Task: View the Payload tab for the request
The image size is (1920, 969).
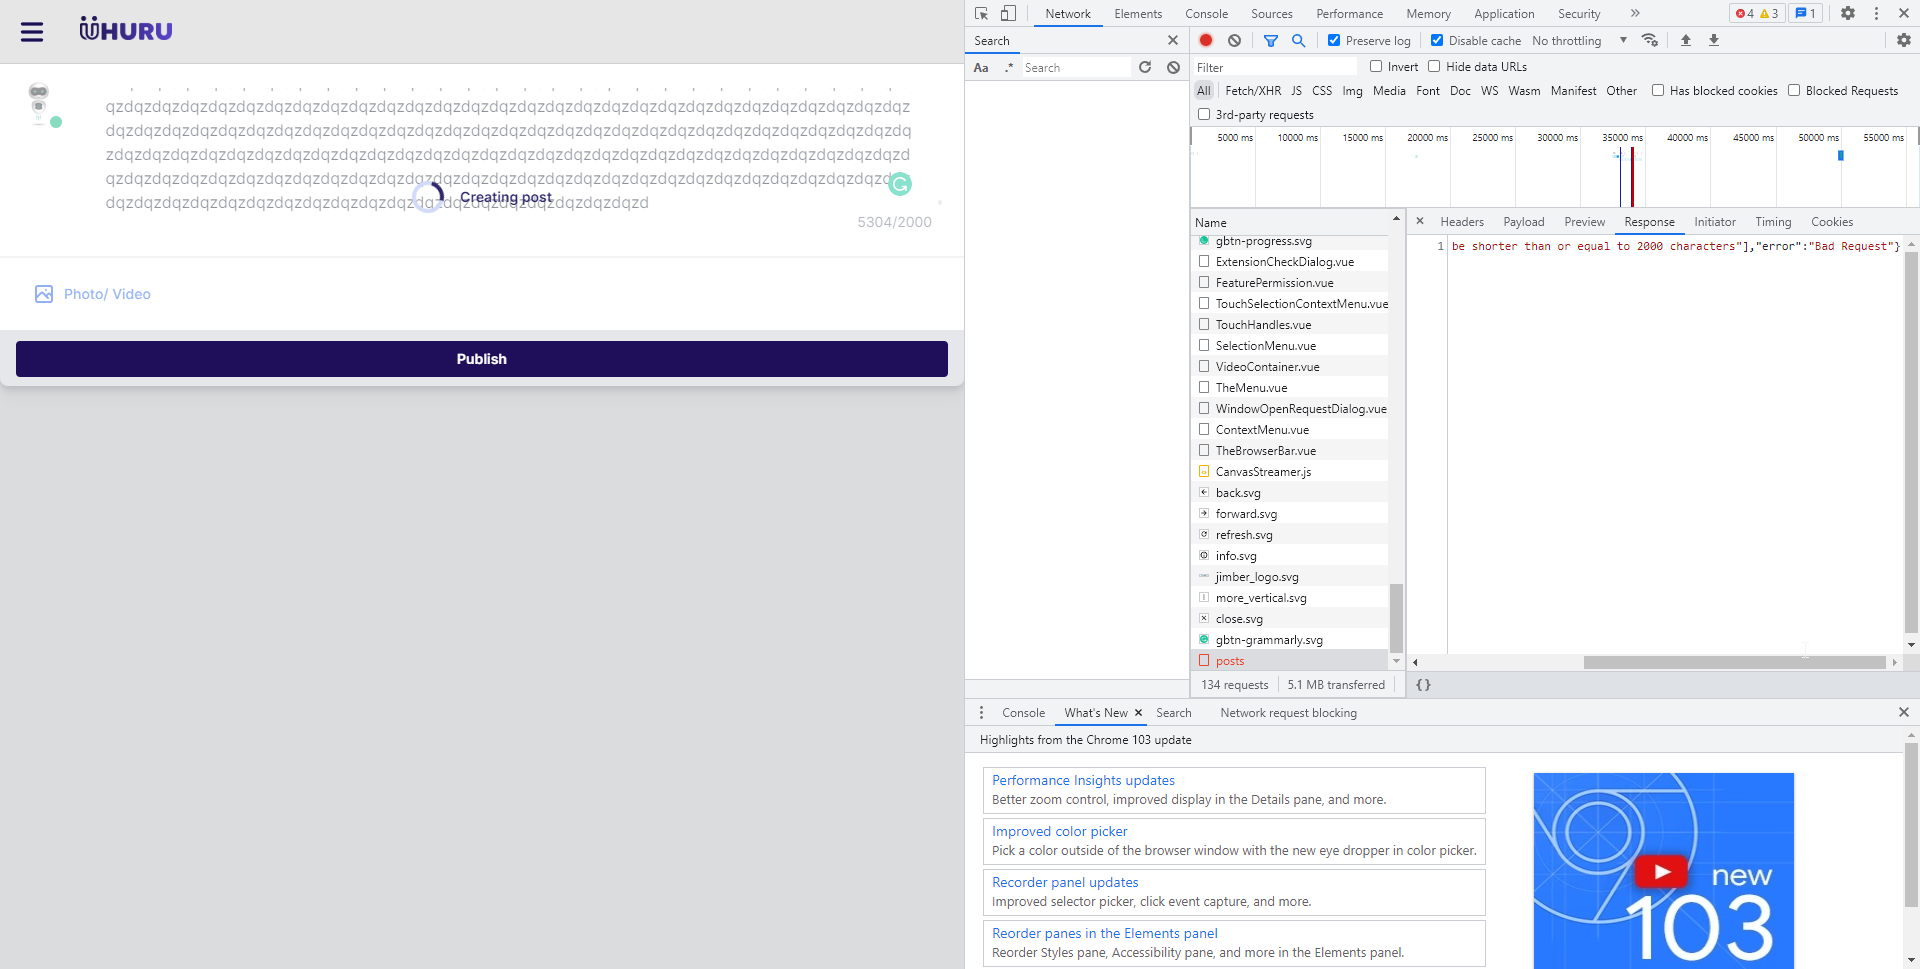Action: tap(1524, 222)
